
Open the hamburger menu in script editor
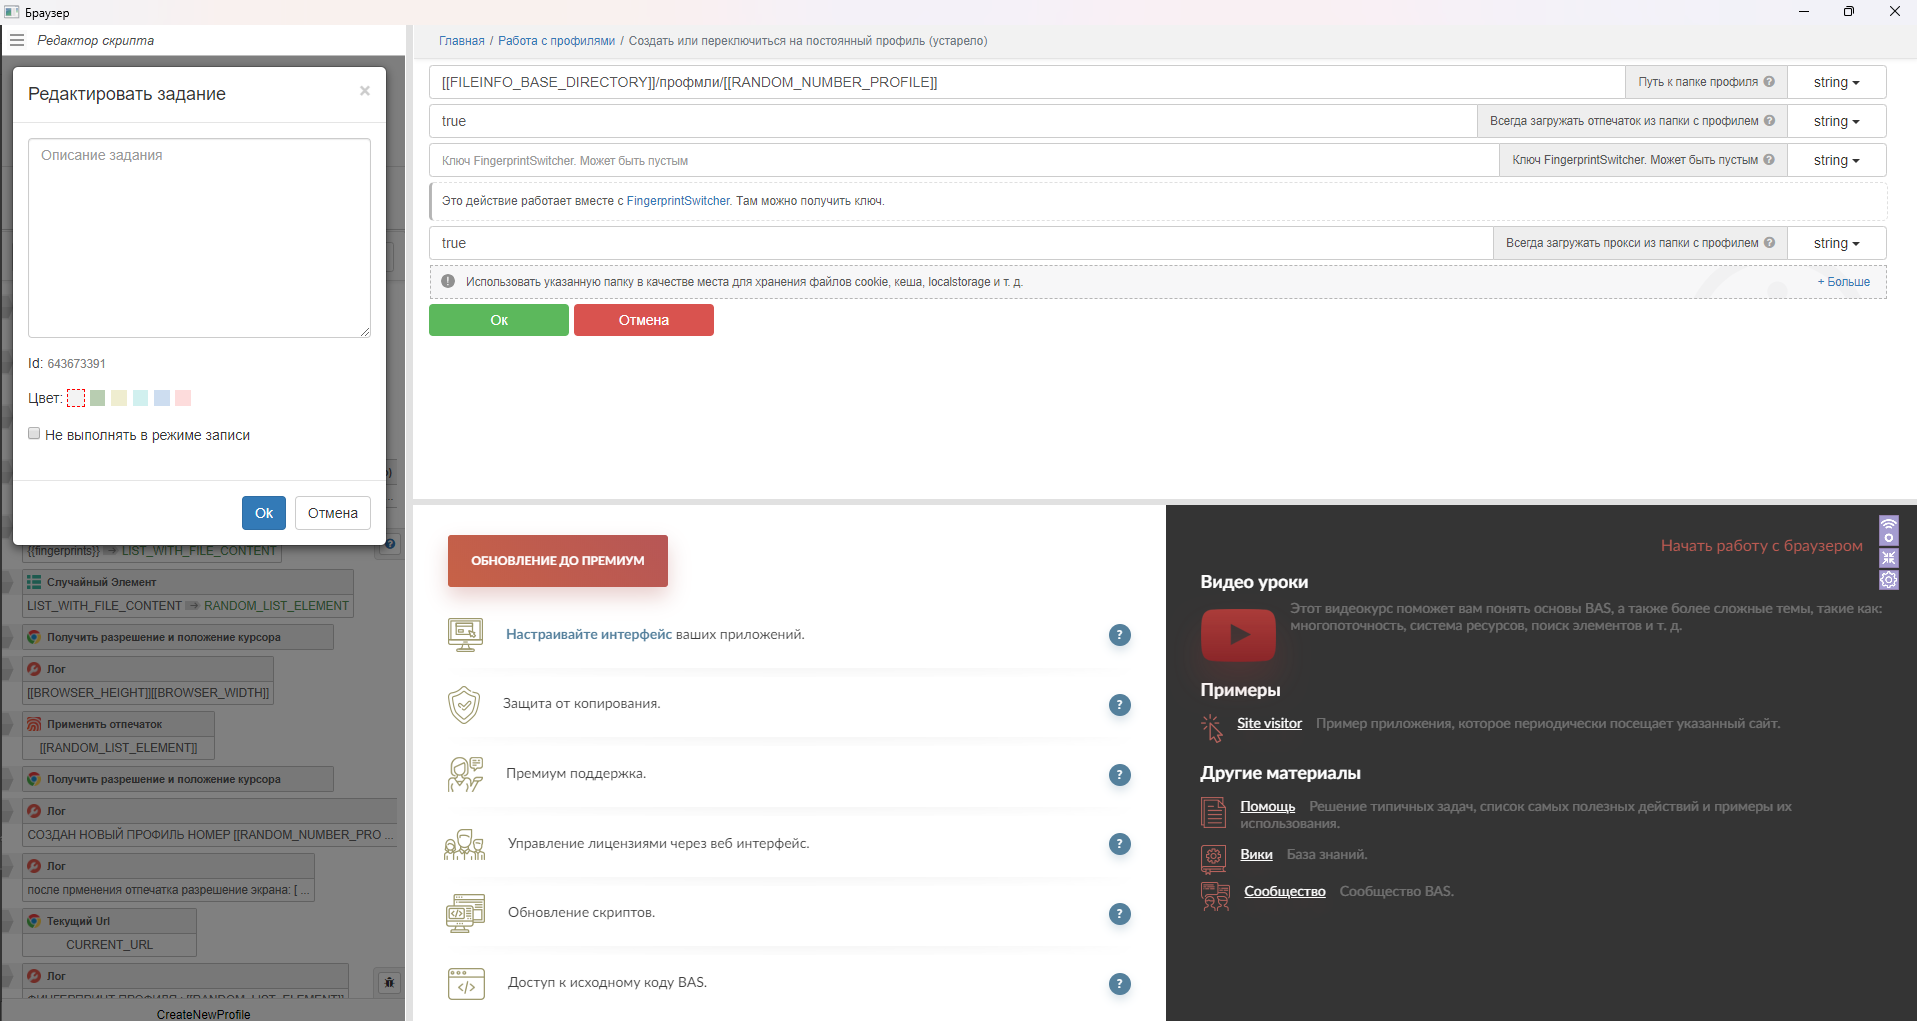(17, 40)
